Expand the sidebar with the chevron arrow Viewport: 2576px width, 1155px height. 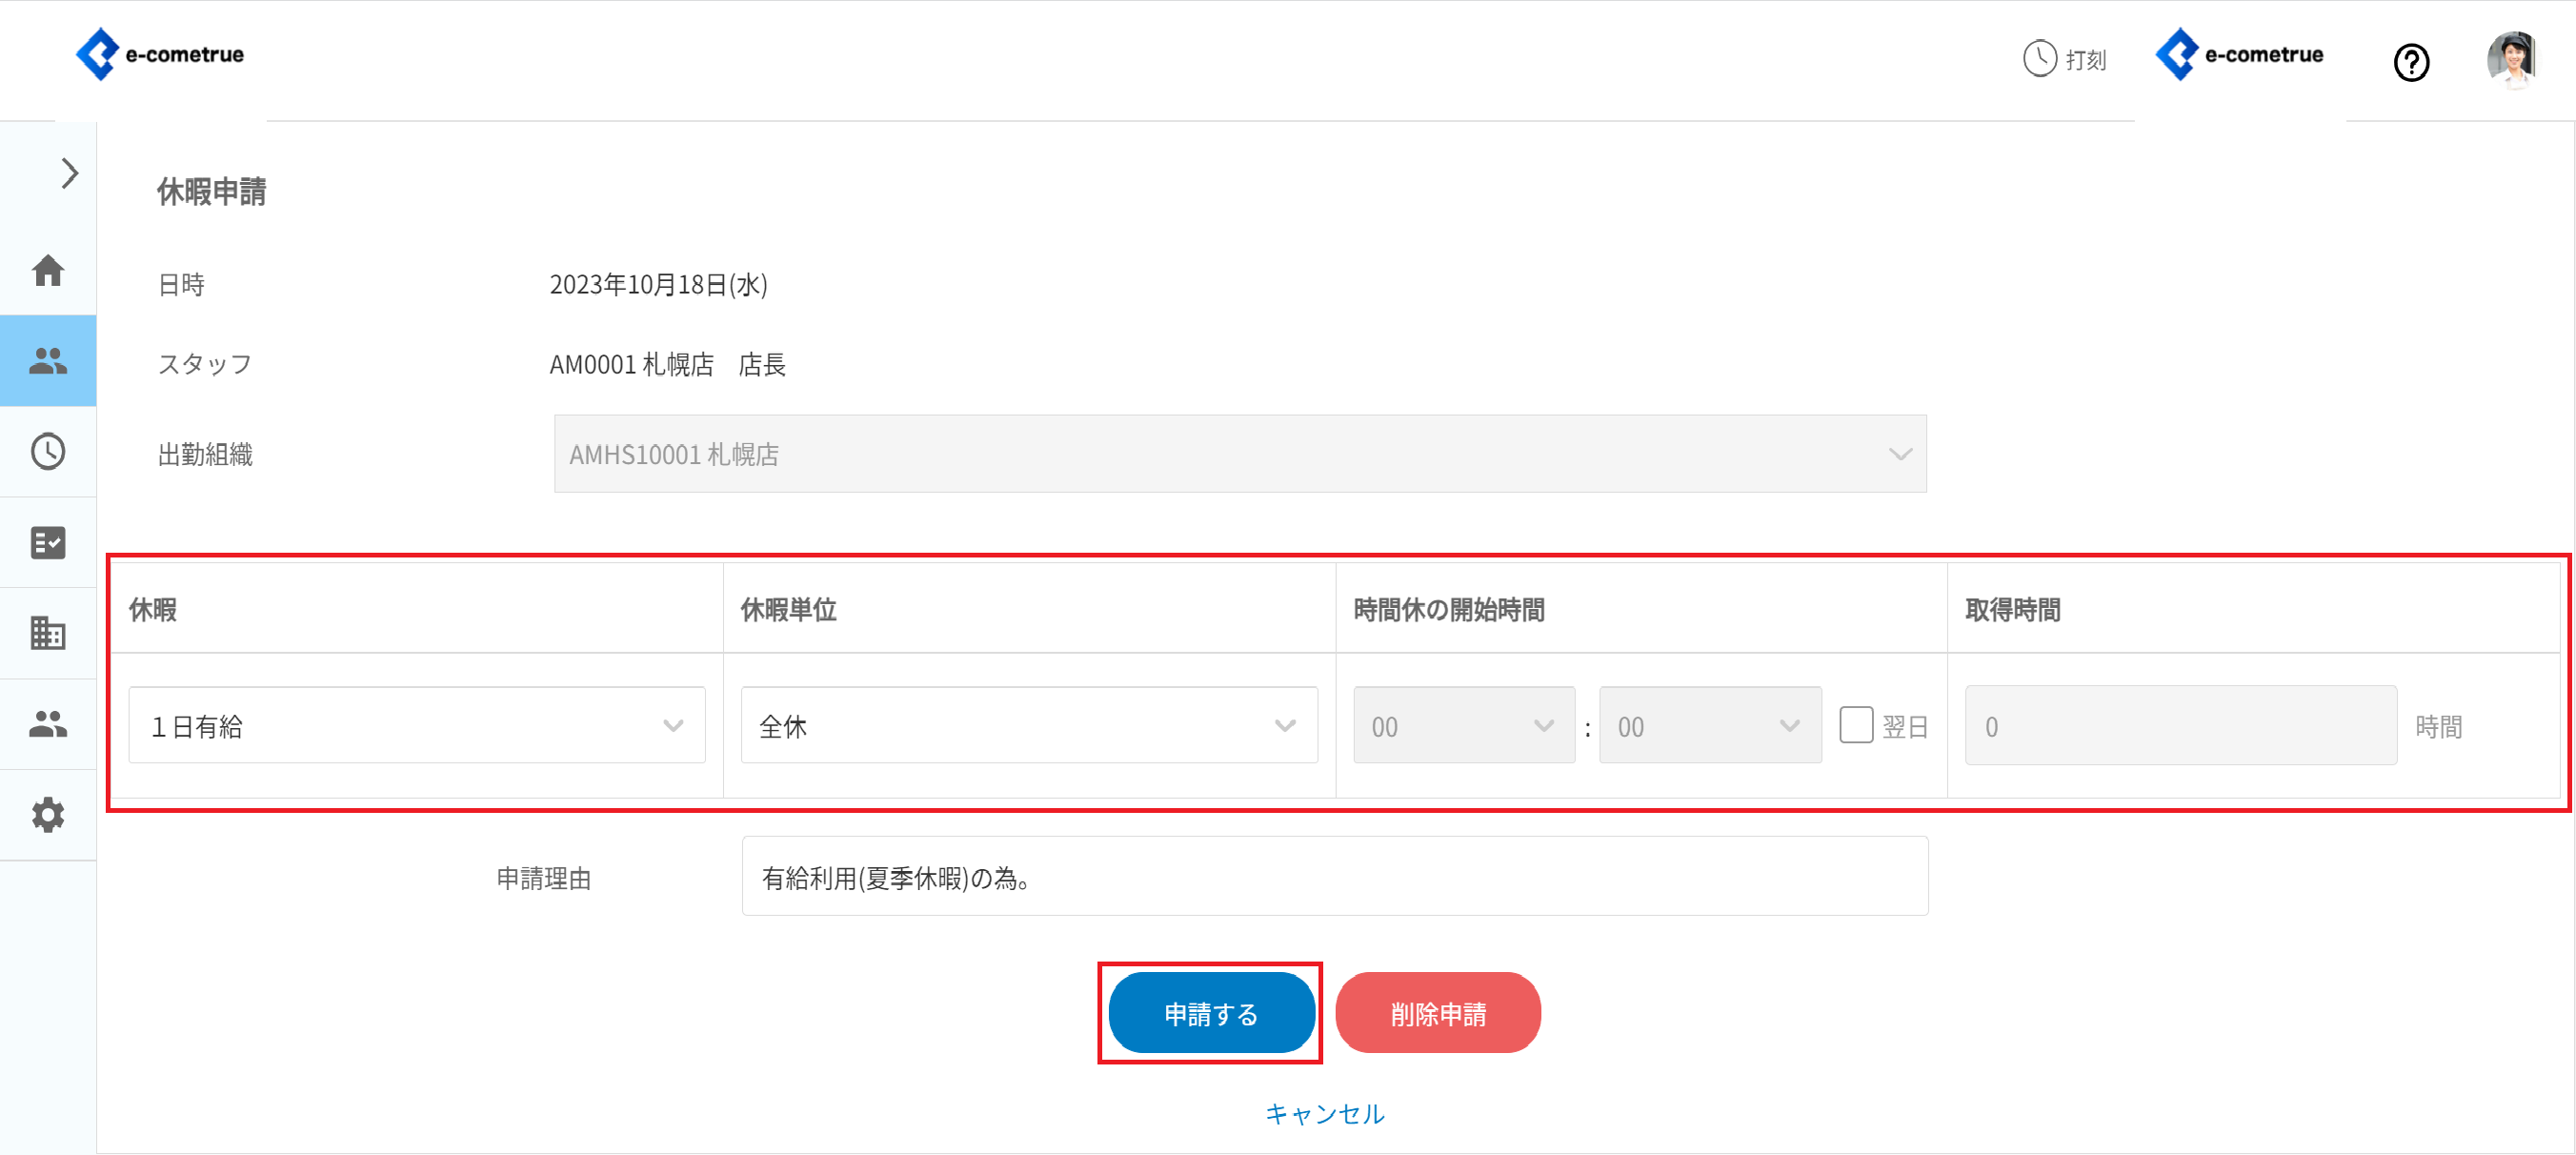[x=69, y=174]
